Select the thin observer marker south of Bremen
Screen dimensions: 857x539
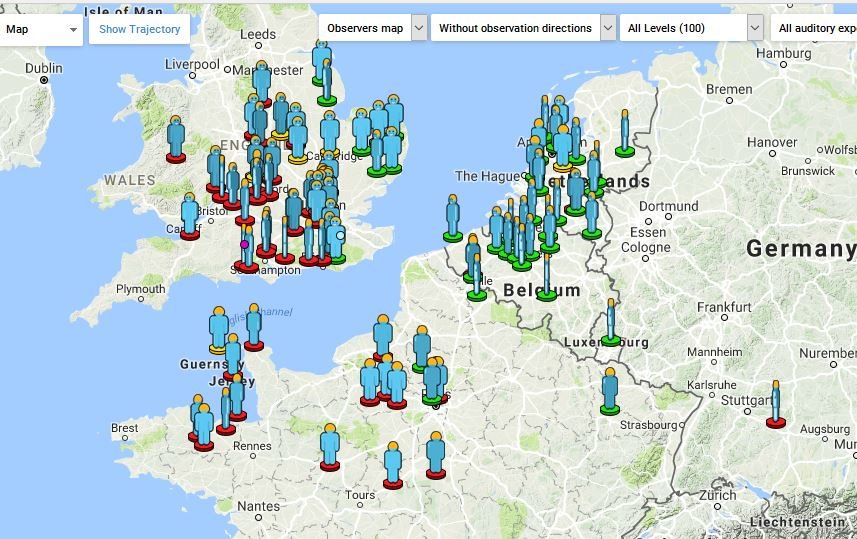click(x=625, y=134)
